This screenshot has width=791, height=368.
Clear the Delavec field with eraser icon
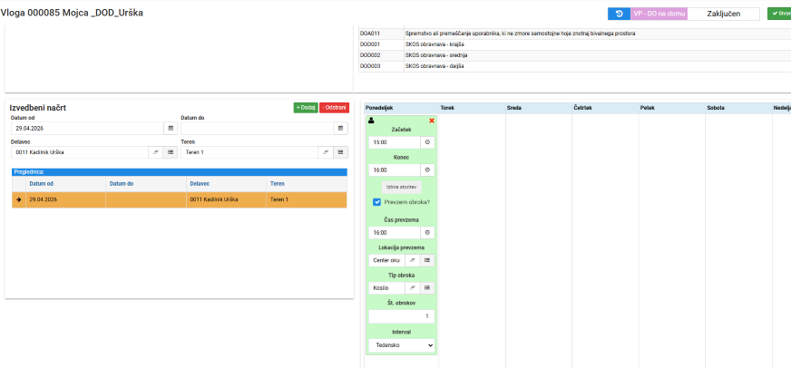pyautogui.click(x=155, y=152)
